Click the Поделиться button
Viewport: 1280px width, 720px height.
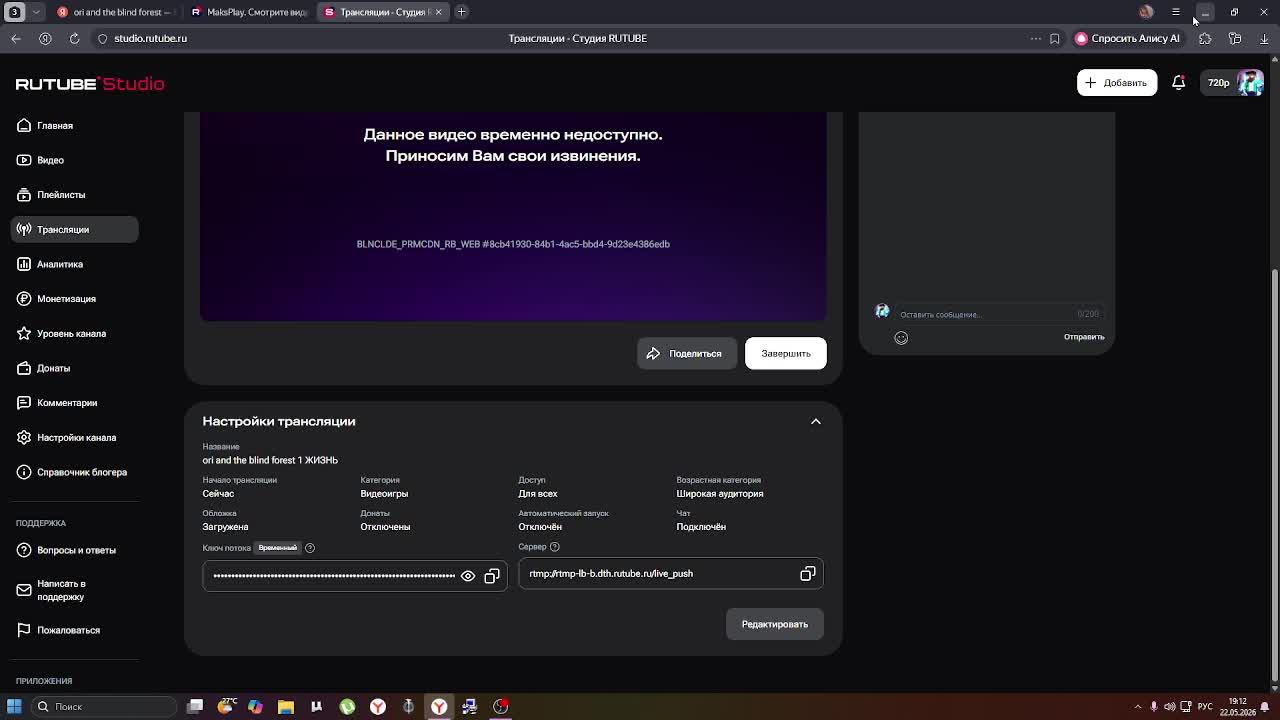[x=686, y=353]
